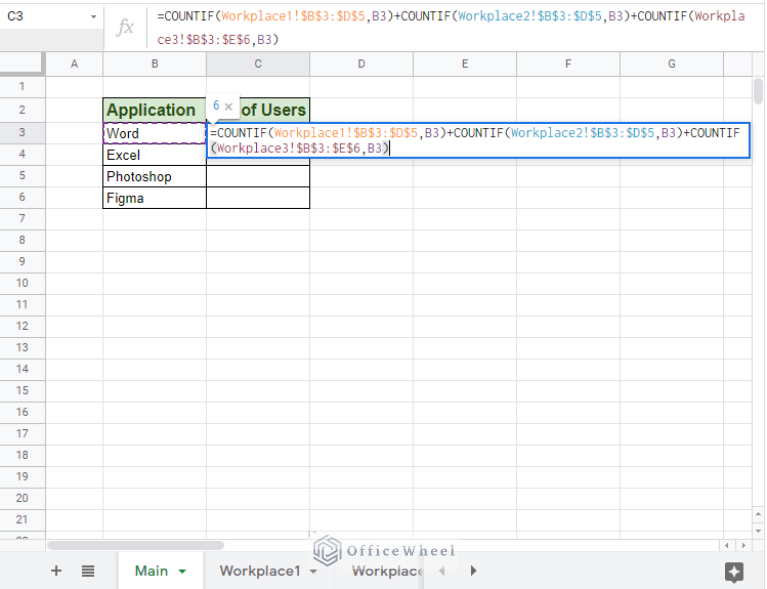Click inside the formula bar text

450,27
